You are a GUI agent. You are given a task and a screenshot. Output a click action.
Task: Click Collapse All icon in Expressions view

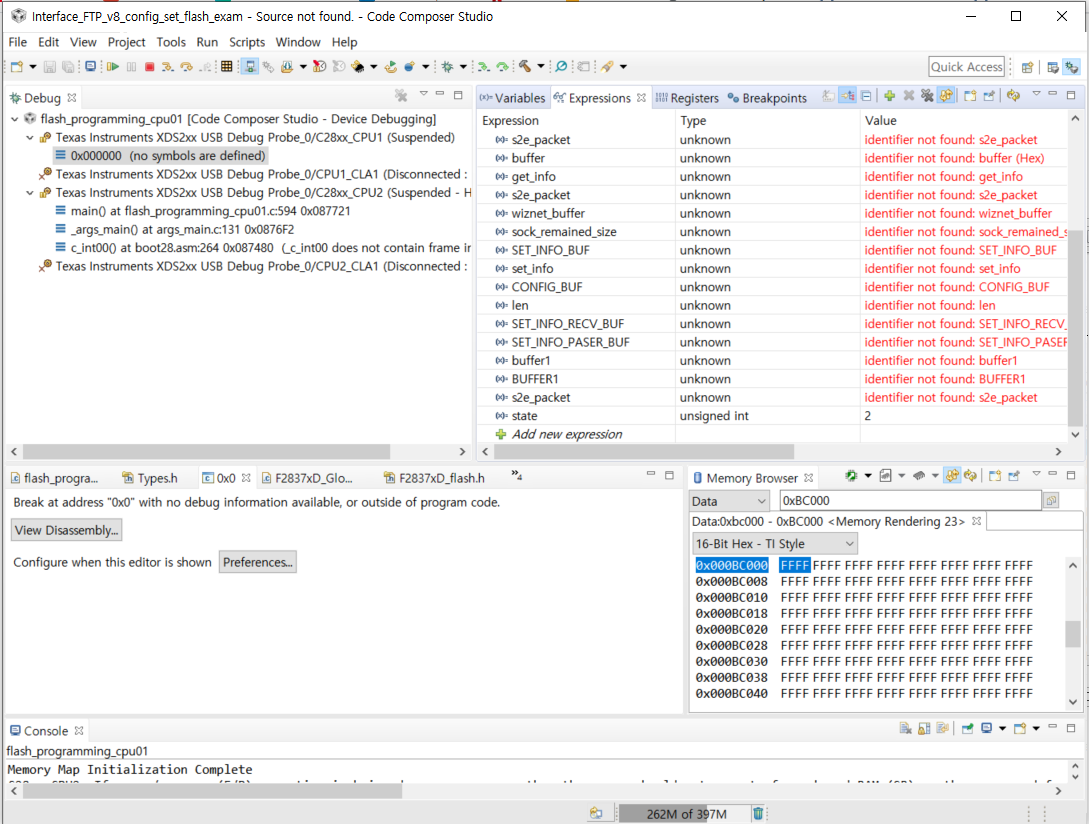pyautogui.click(x=866, y=96)
